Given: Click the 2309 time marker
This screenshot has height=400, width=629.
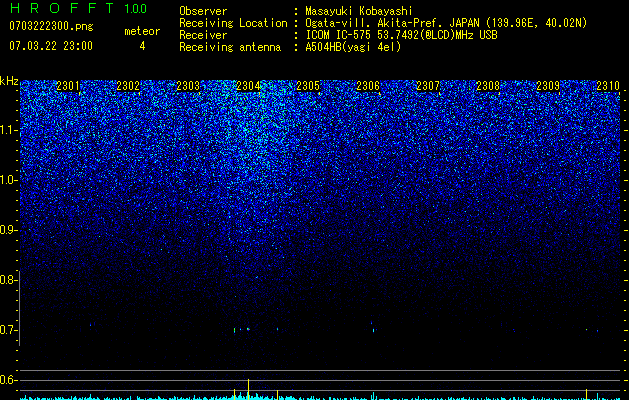Looking at the screenshot, I should click(548, 86).
